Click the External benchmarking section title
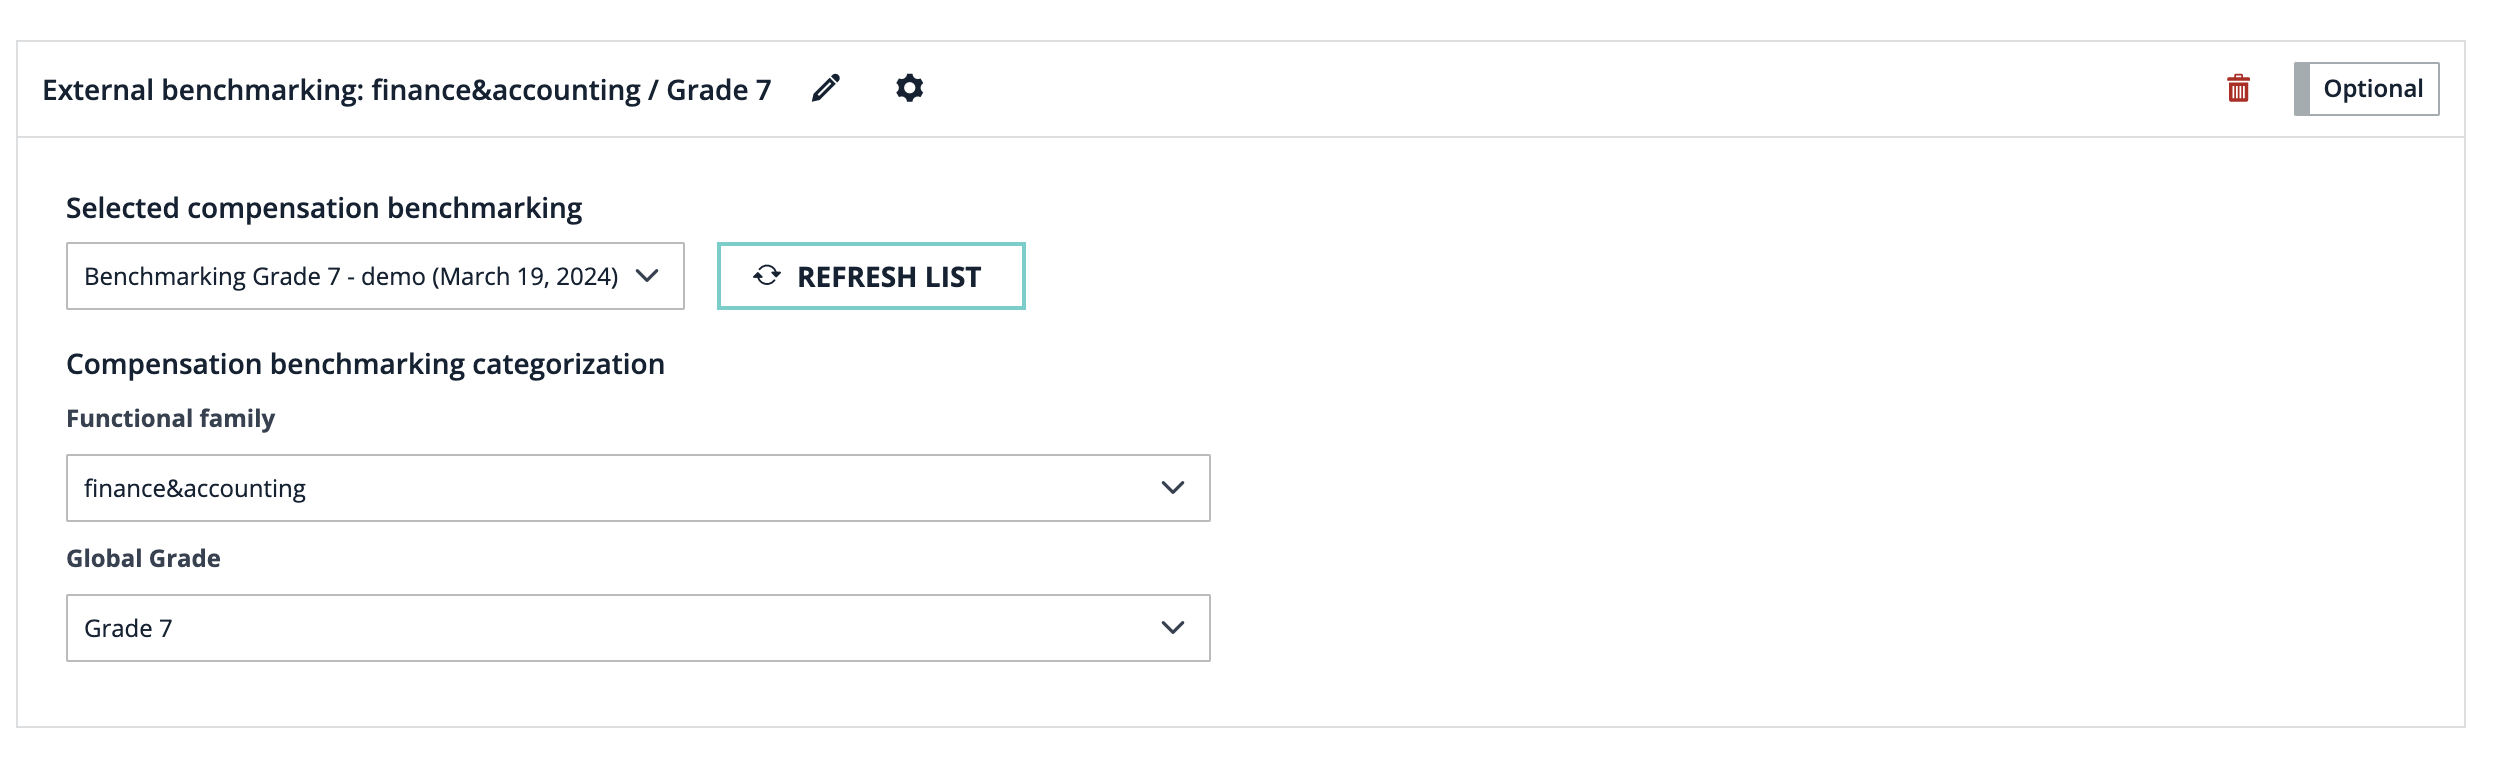This screenshot has width=2500, height=758. (406, 90)
